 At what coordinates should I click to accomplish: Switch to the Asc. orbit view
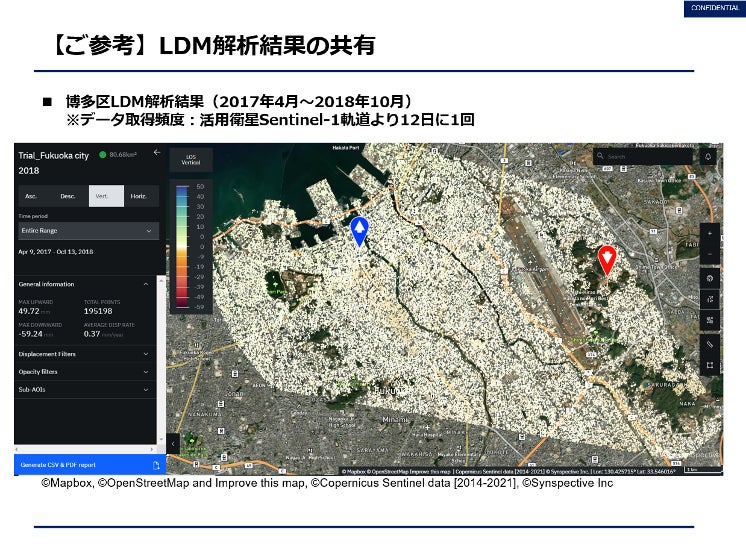pos(31,196)
